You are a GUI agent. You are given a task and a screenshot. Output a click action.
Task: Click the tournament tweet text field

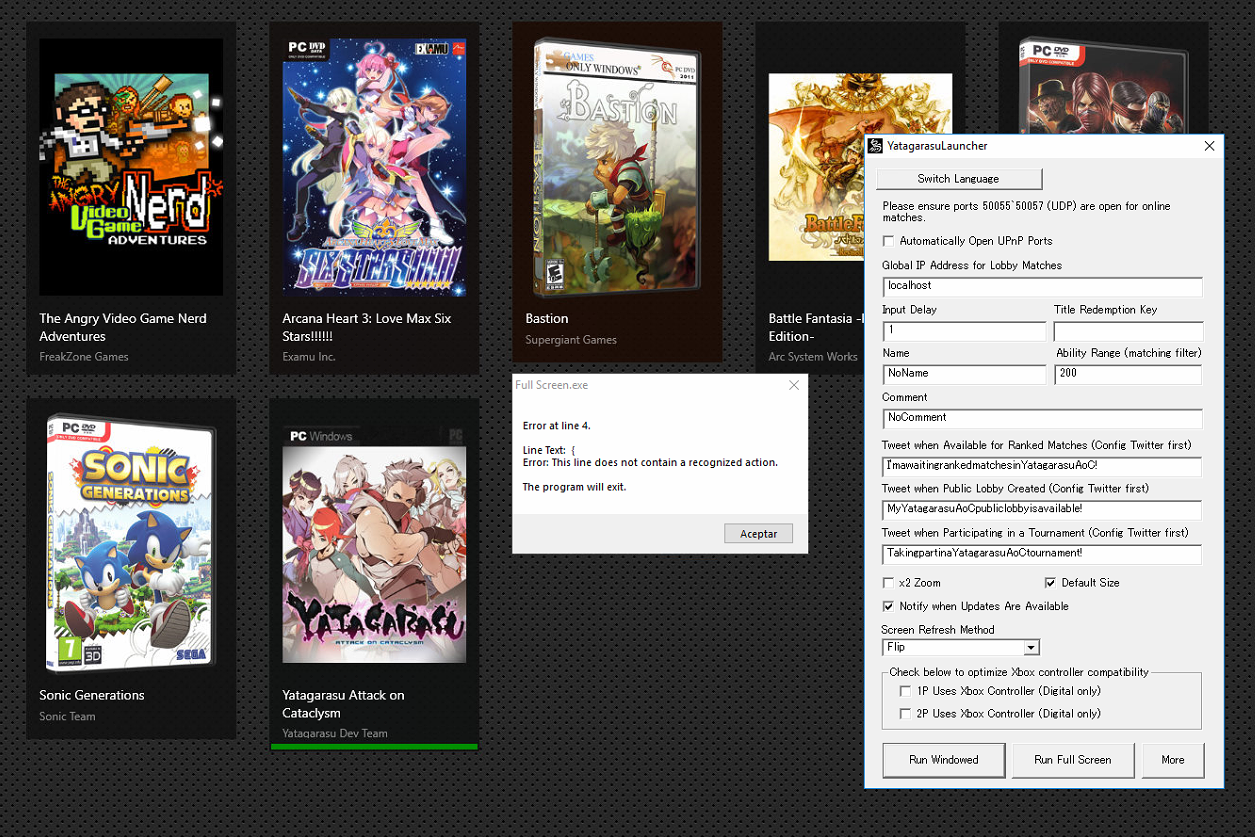(x=1042, y=554)
